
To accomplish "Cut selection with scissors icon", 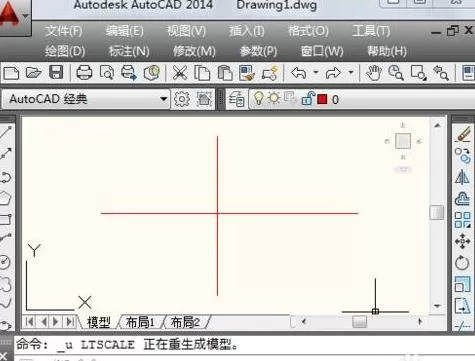I will point(180,73).
